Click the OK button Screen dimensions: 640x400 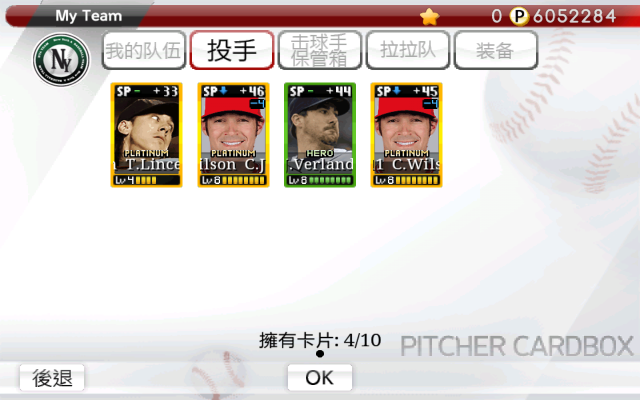coord(320,378)
